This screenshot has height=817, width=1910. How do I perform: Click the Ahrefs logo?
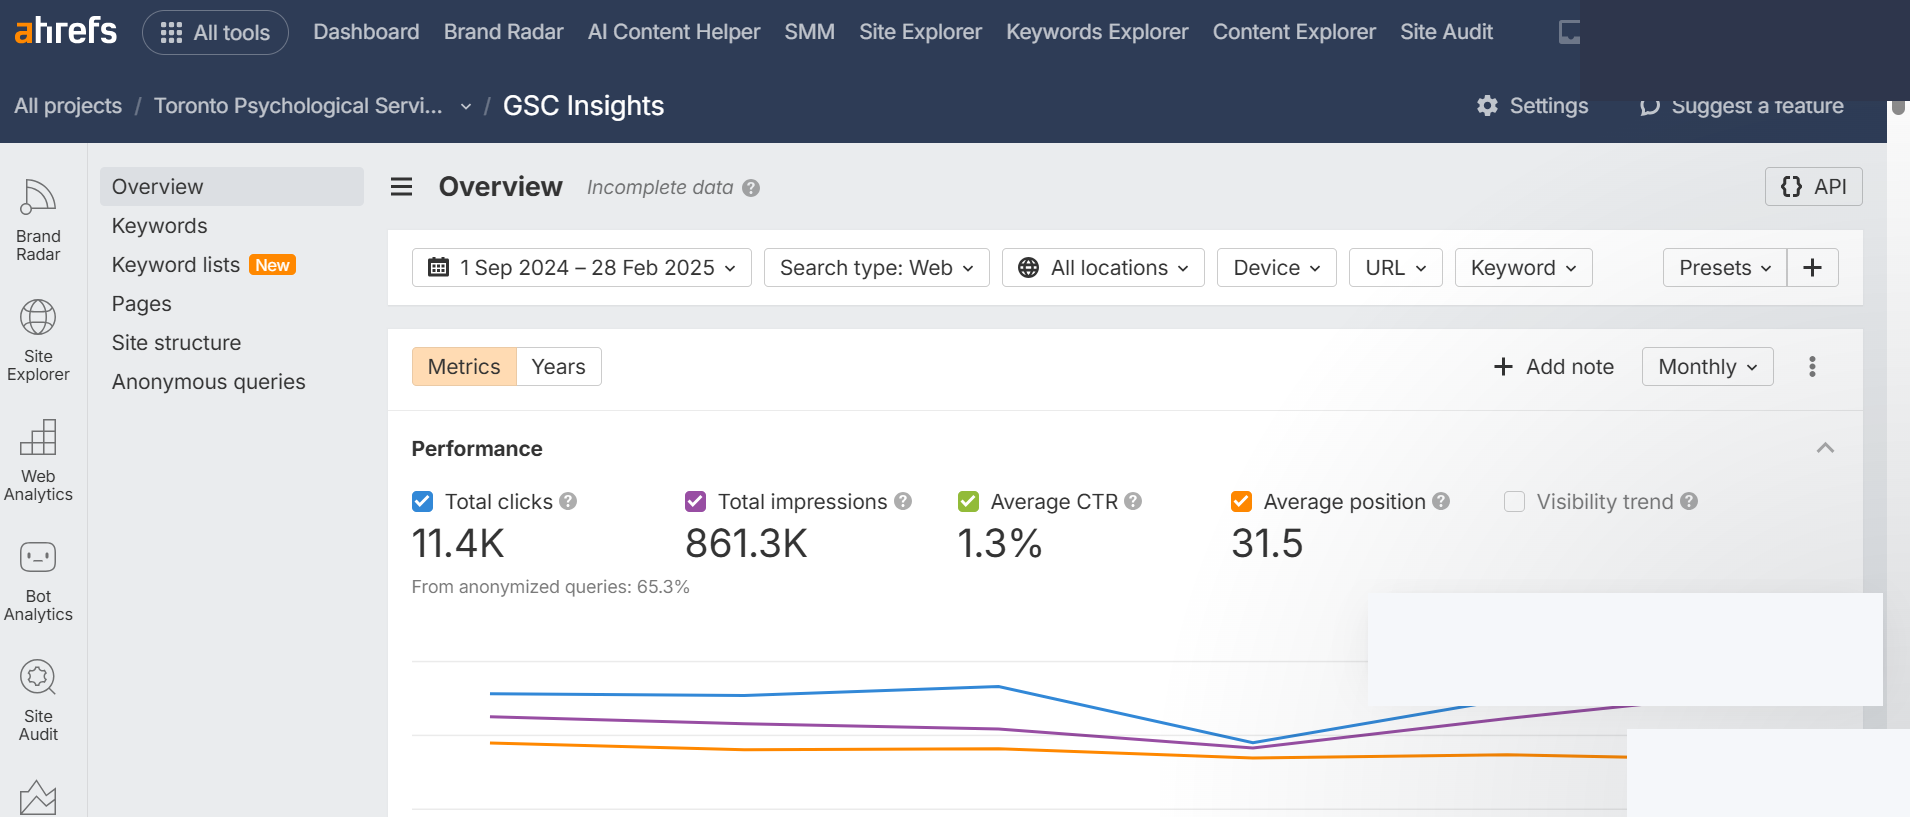click(x=65, y=31)
